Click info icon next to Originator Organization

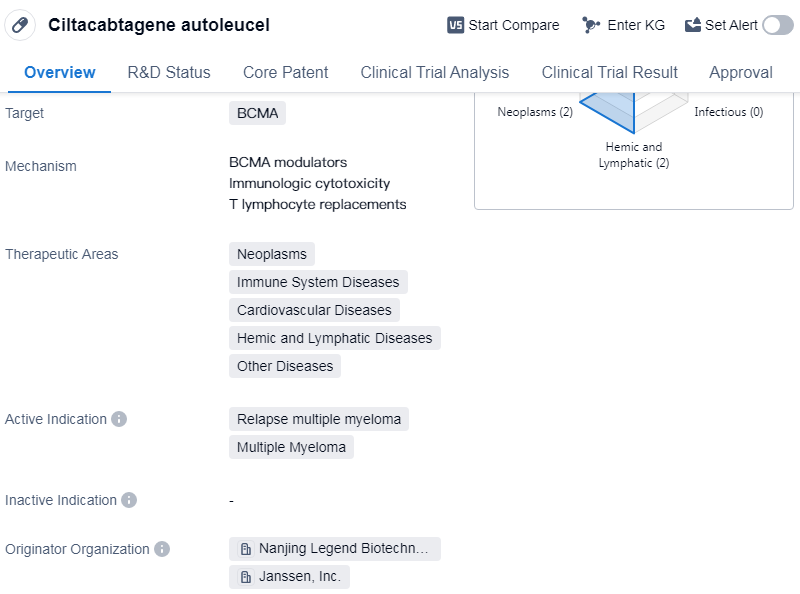coord(162,549)
